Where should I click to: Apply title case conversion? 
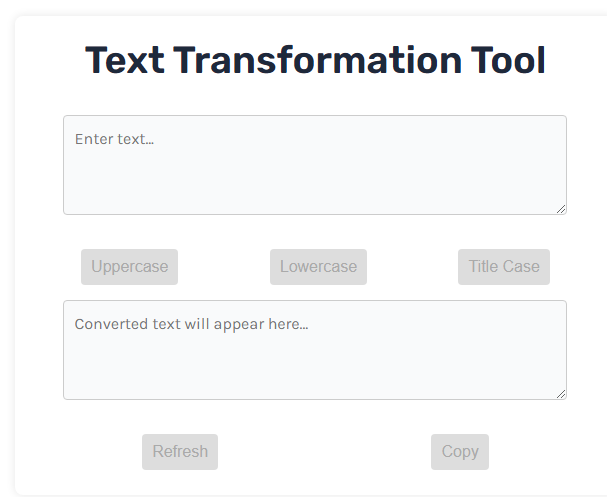pos(504,267)
